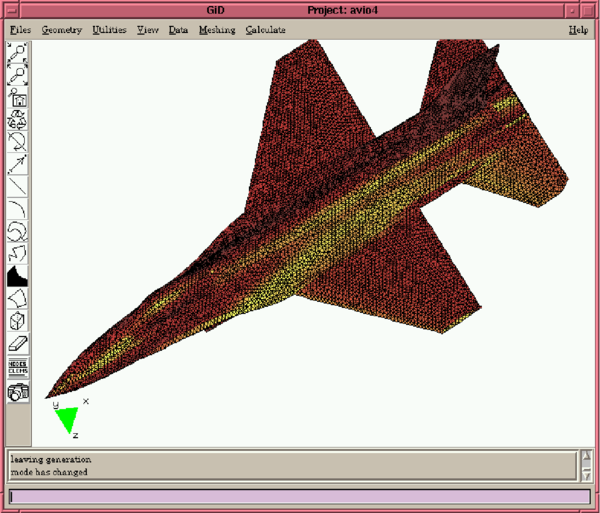600x513 pixels.
Task: Click the black filled surface icon
Action: [18, 276]
